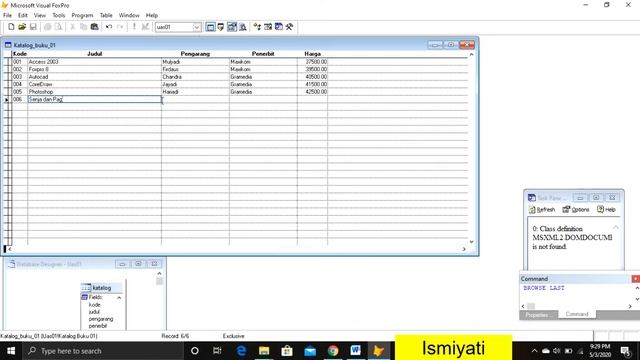The height and width of the screenshot is (360, 640).
Task: Click the Harga column header
Action: point(312,54)
